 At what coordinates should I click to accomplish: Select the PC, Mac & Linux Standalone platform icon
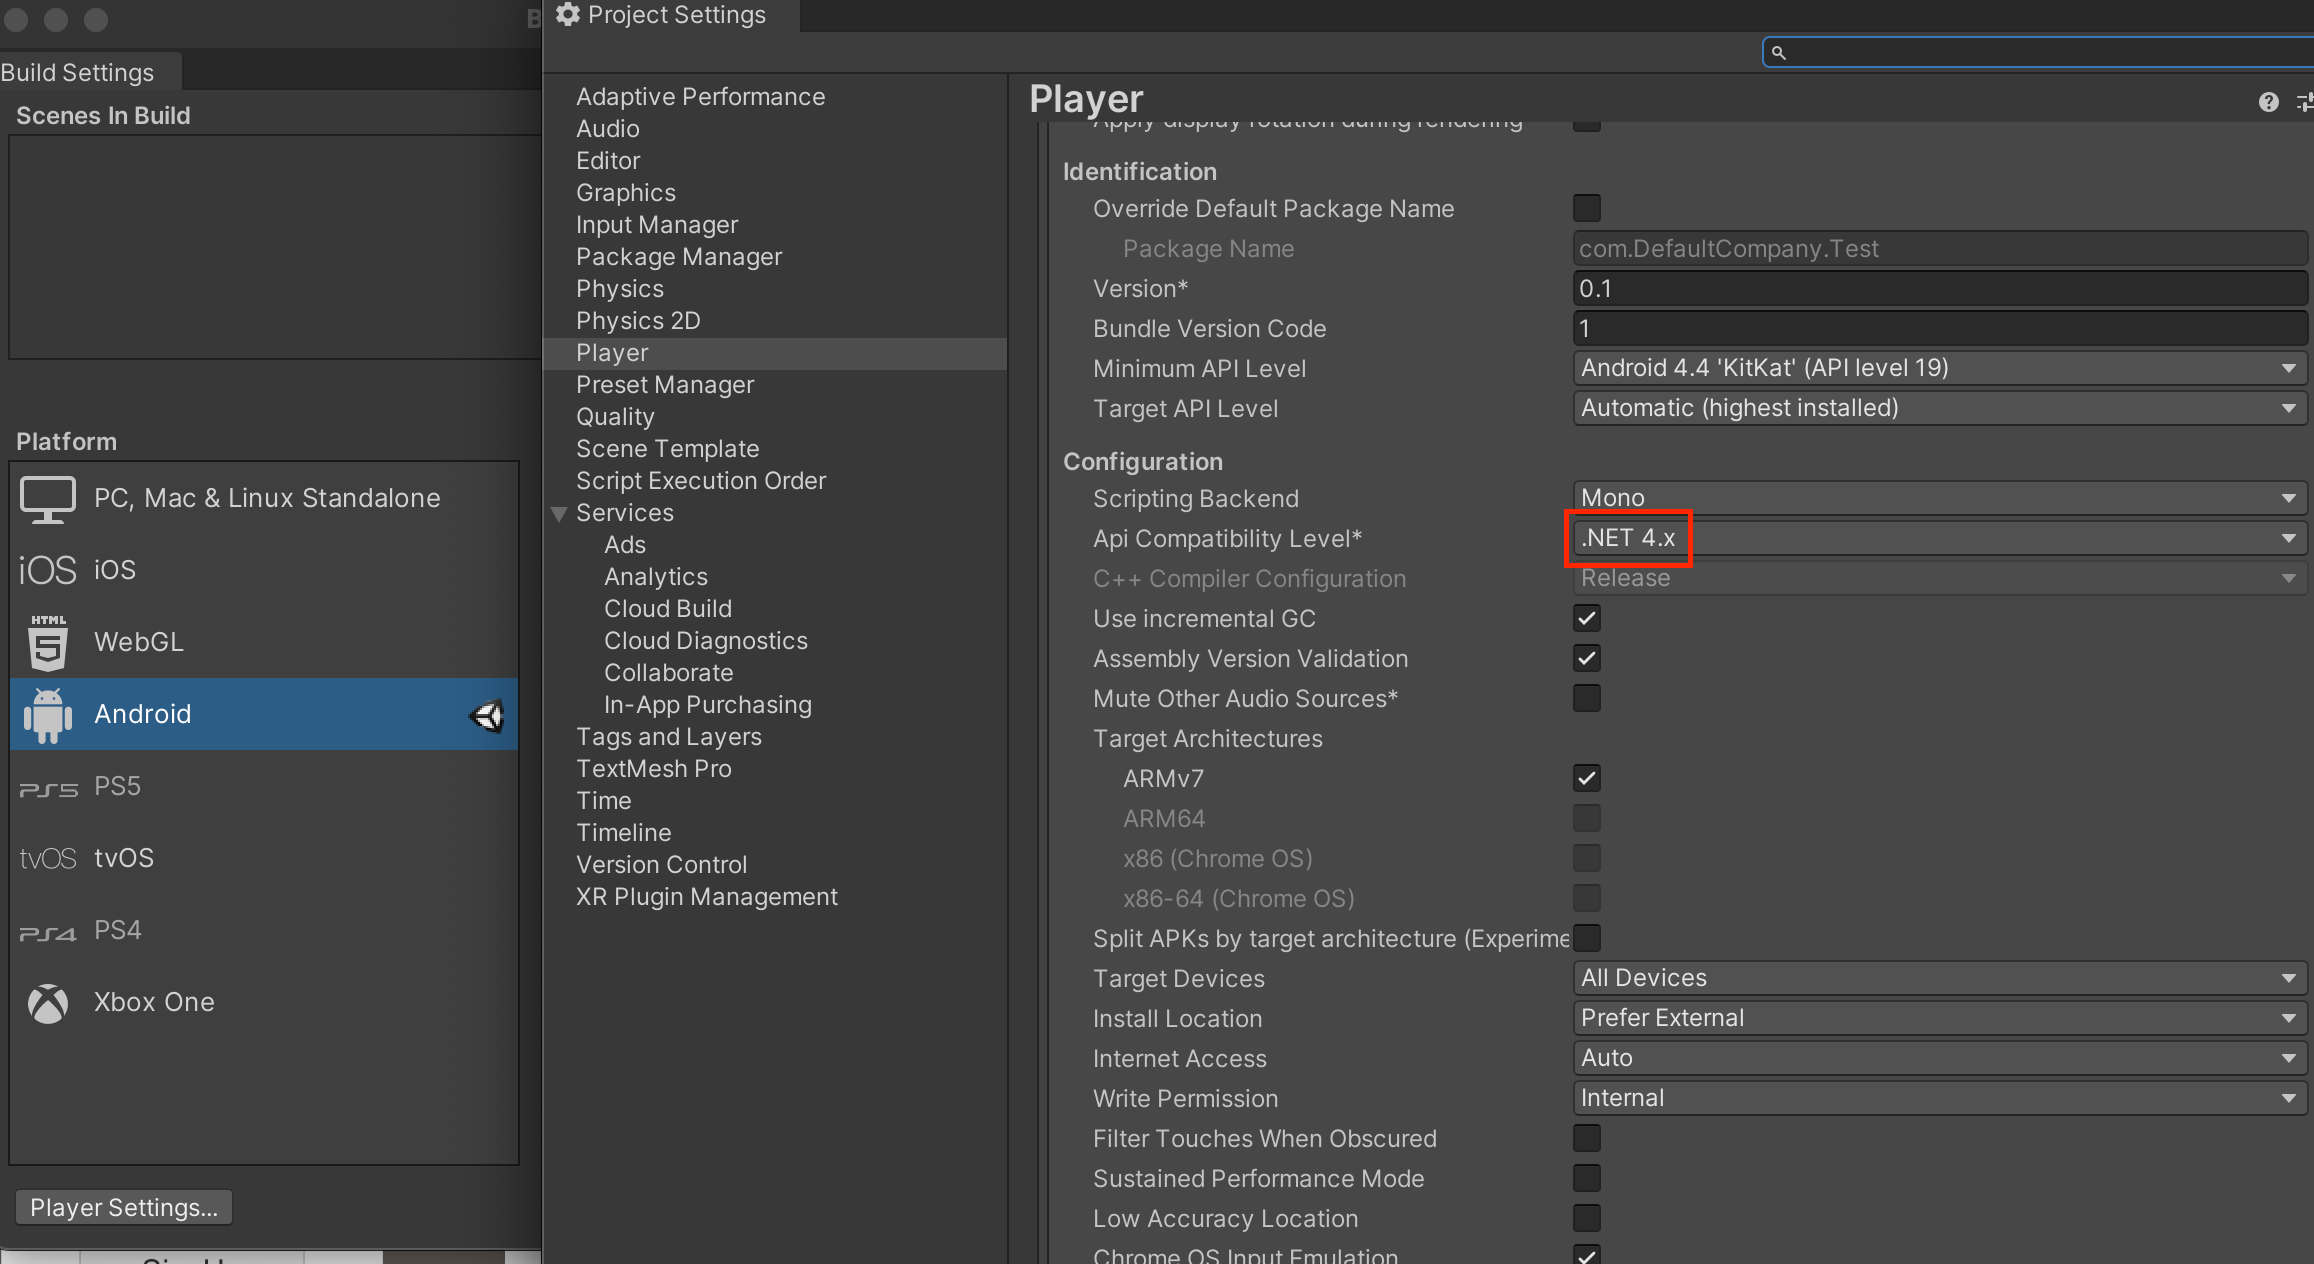[x=47, y=499]
